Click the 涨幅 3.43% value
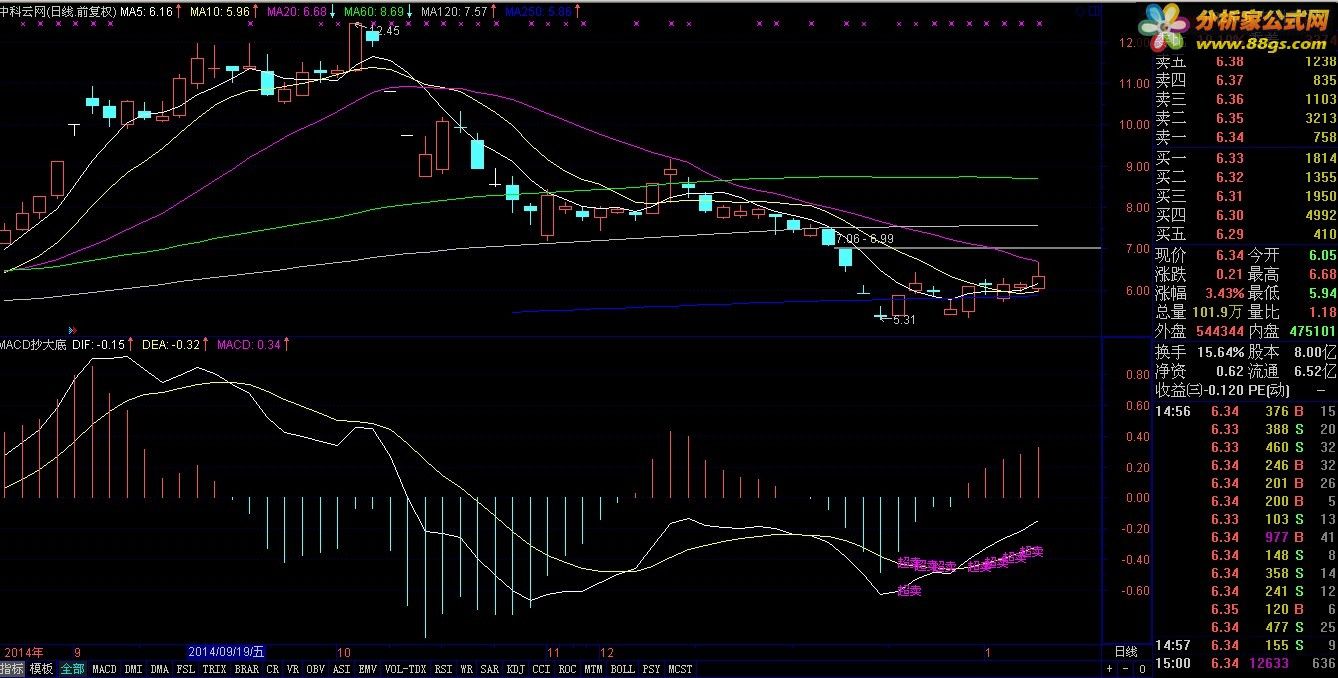Screen dimensions: 1338x678 tap(1224, 293)
